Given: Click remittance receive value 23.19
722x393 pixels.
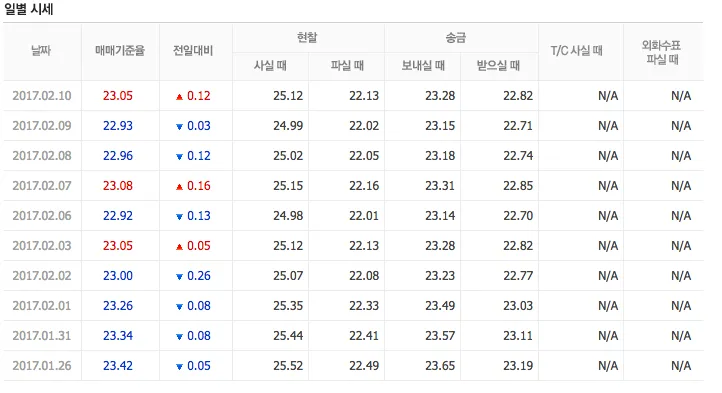Looking at the screenshot, I should 518,365.
